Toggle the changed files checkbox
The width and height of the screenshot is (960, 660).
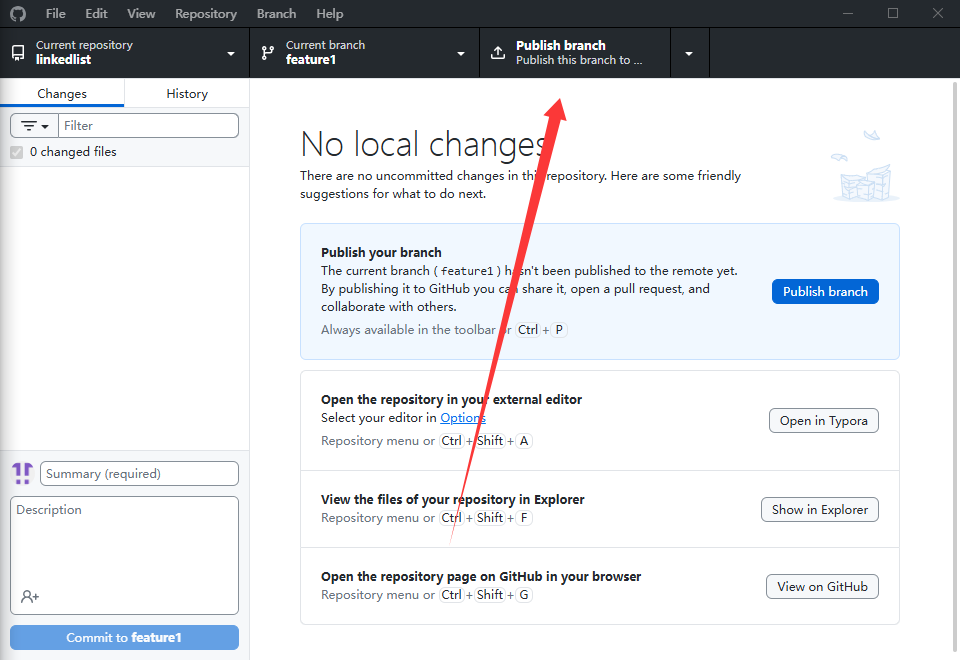click(x=16, y=152)
